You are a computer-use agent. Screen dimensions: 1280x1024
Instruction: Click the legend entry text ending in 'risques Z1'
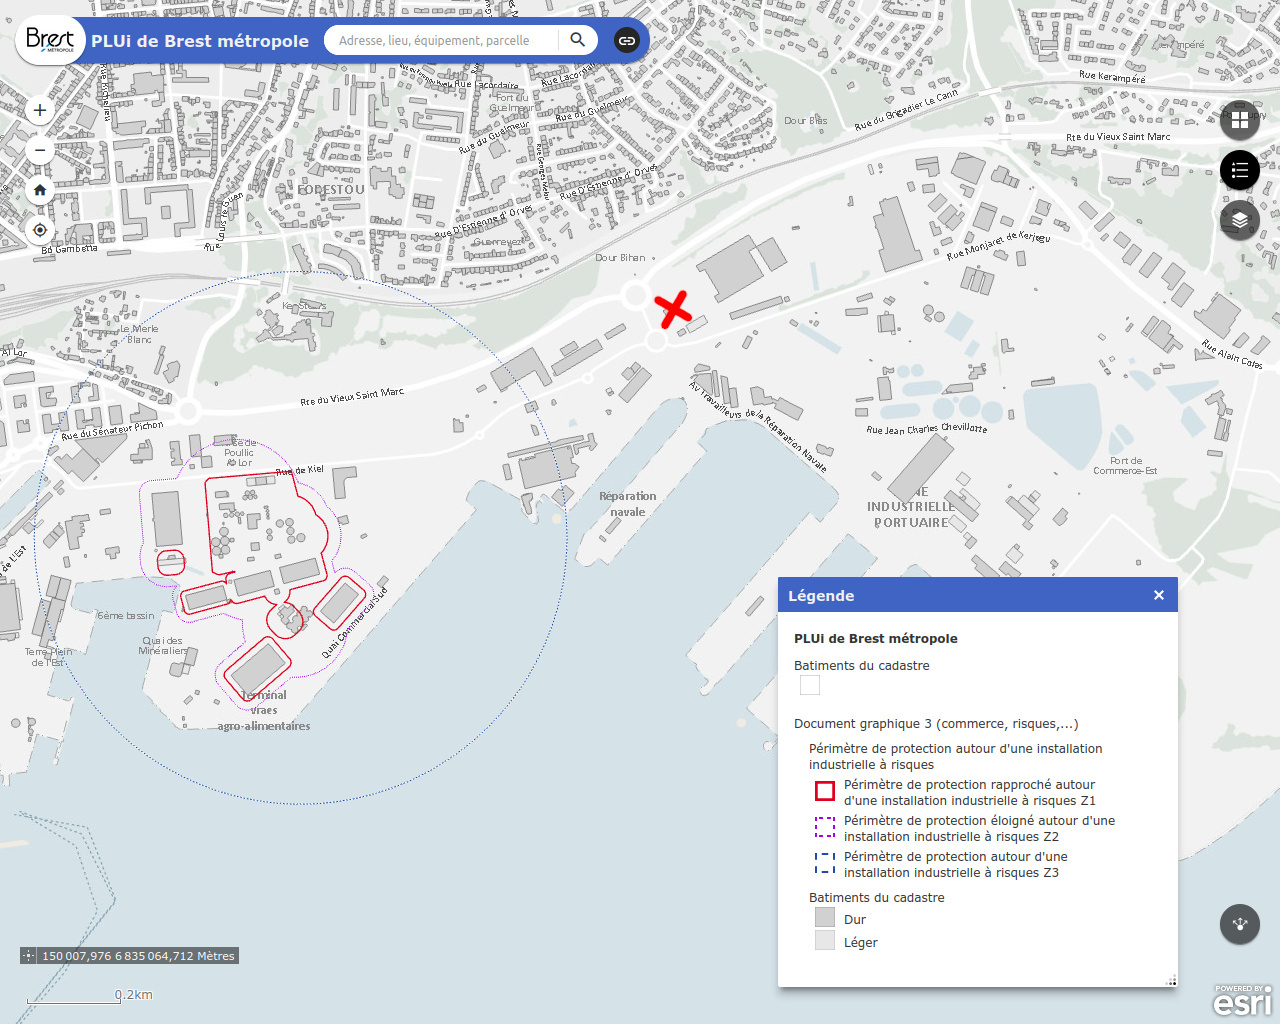click(970, 793)
